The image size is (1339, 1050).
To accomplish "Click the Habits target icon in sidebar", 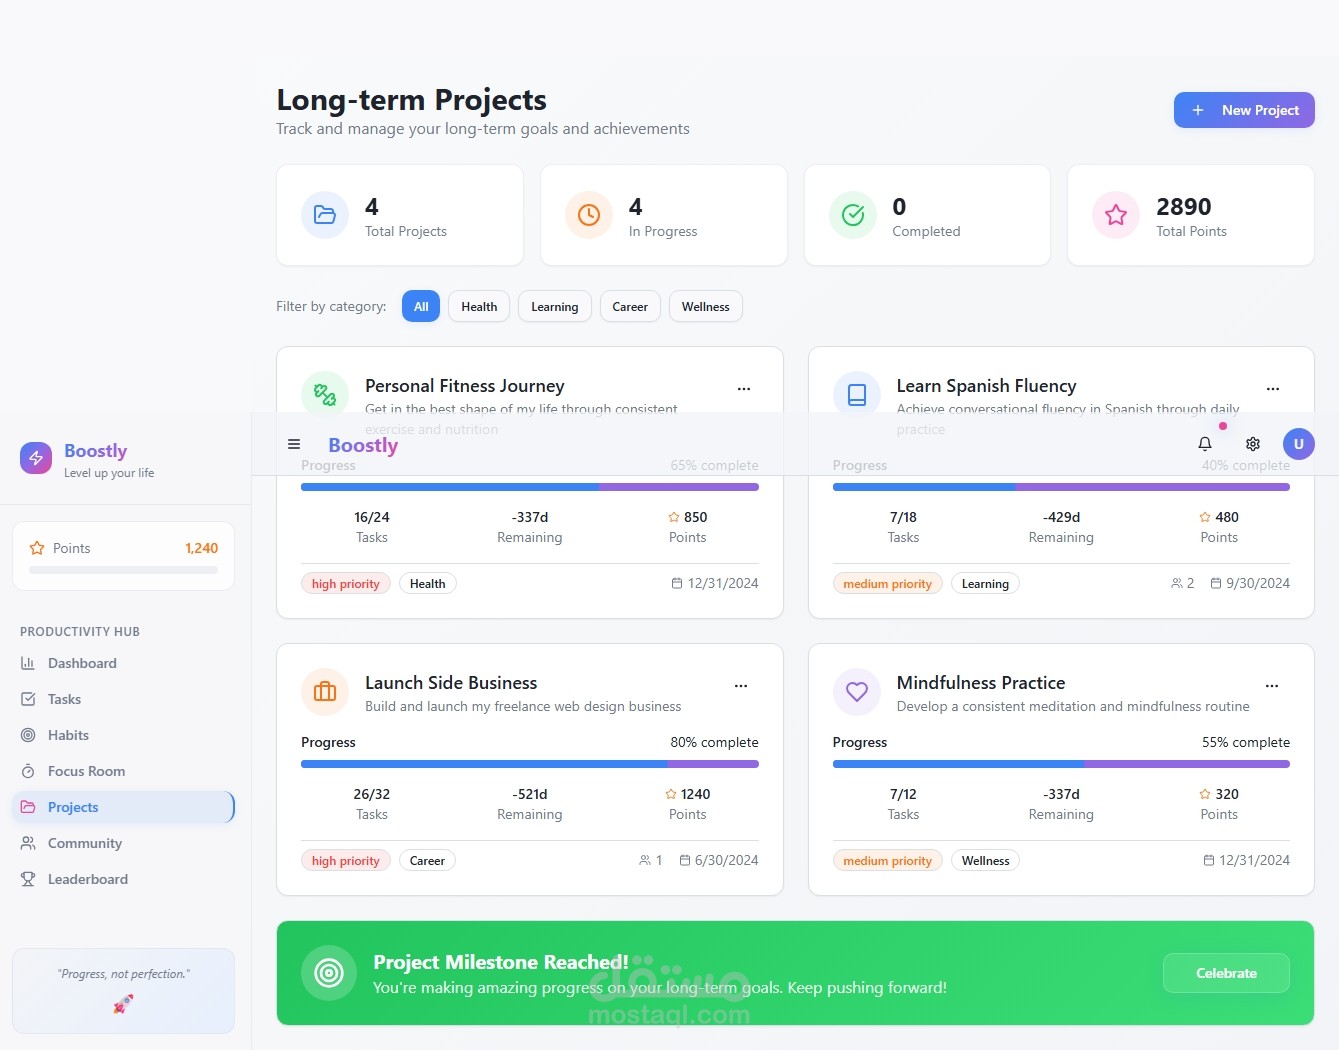I will click(28, 735).
